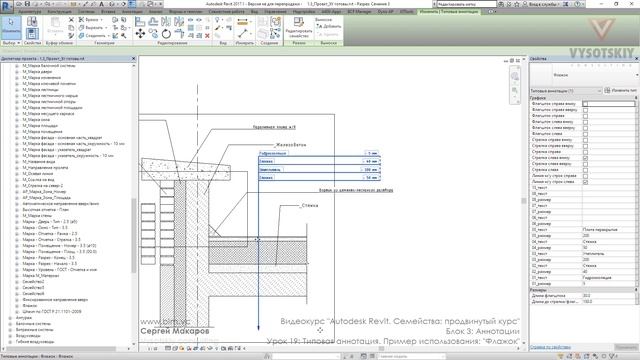640x360 pixels.
Task: Check 'Стрелка справа внизу' checkbox
Action: (585, 140)
